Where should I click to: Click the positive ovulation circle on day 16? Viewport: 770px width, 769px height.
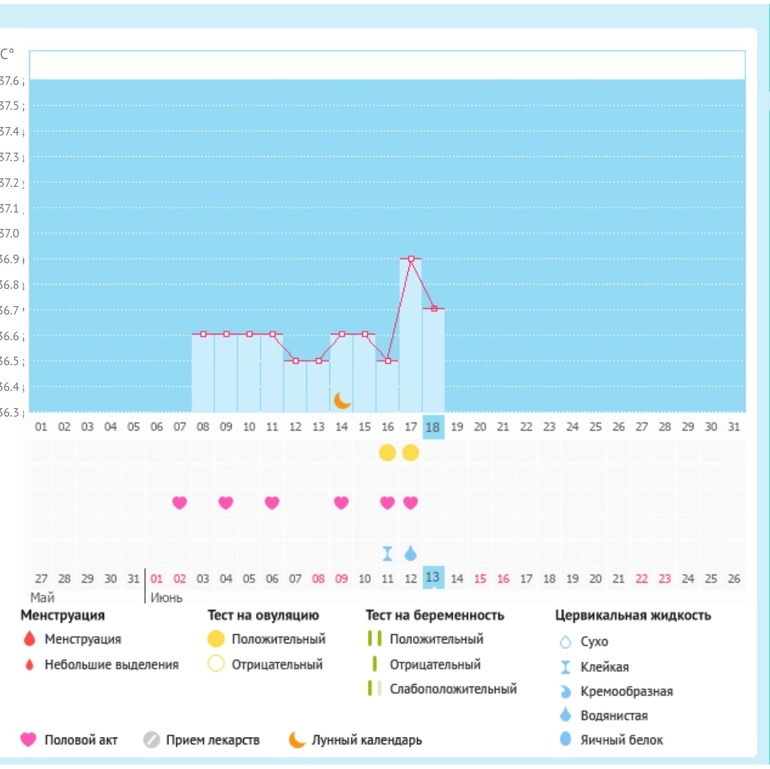[x=387, y=453]
